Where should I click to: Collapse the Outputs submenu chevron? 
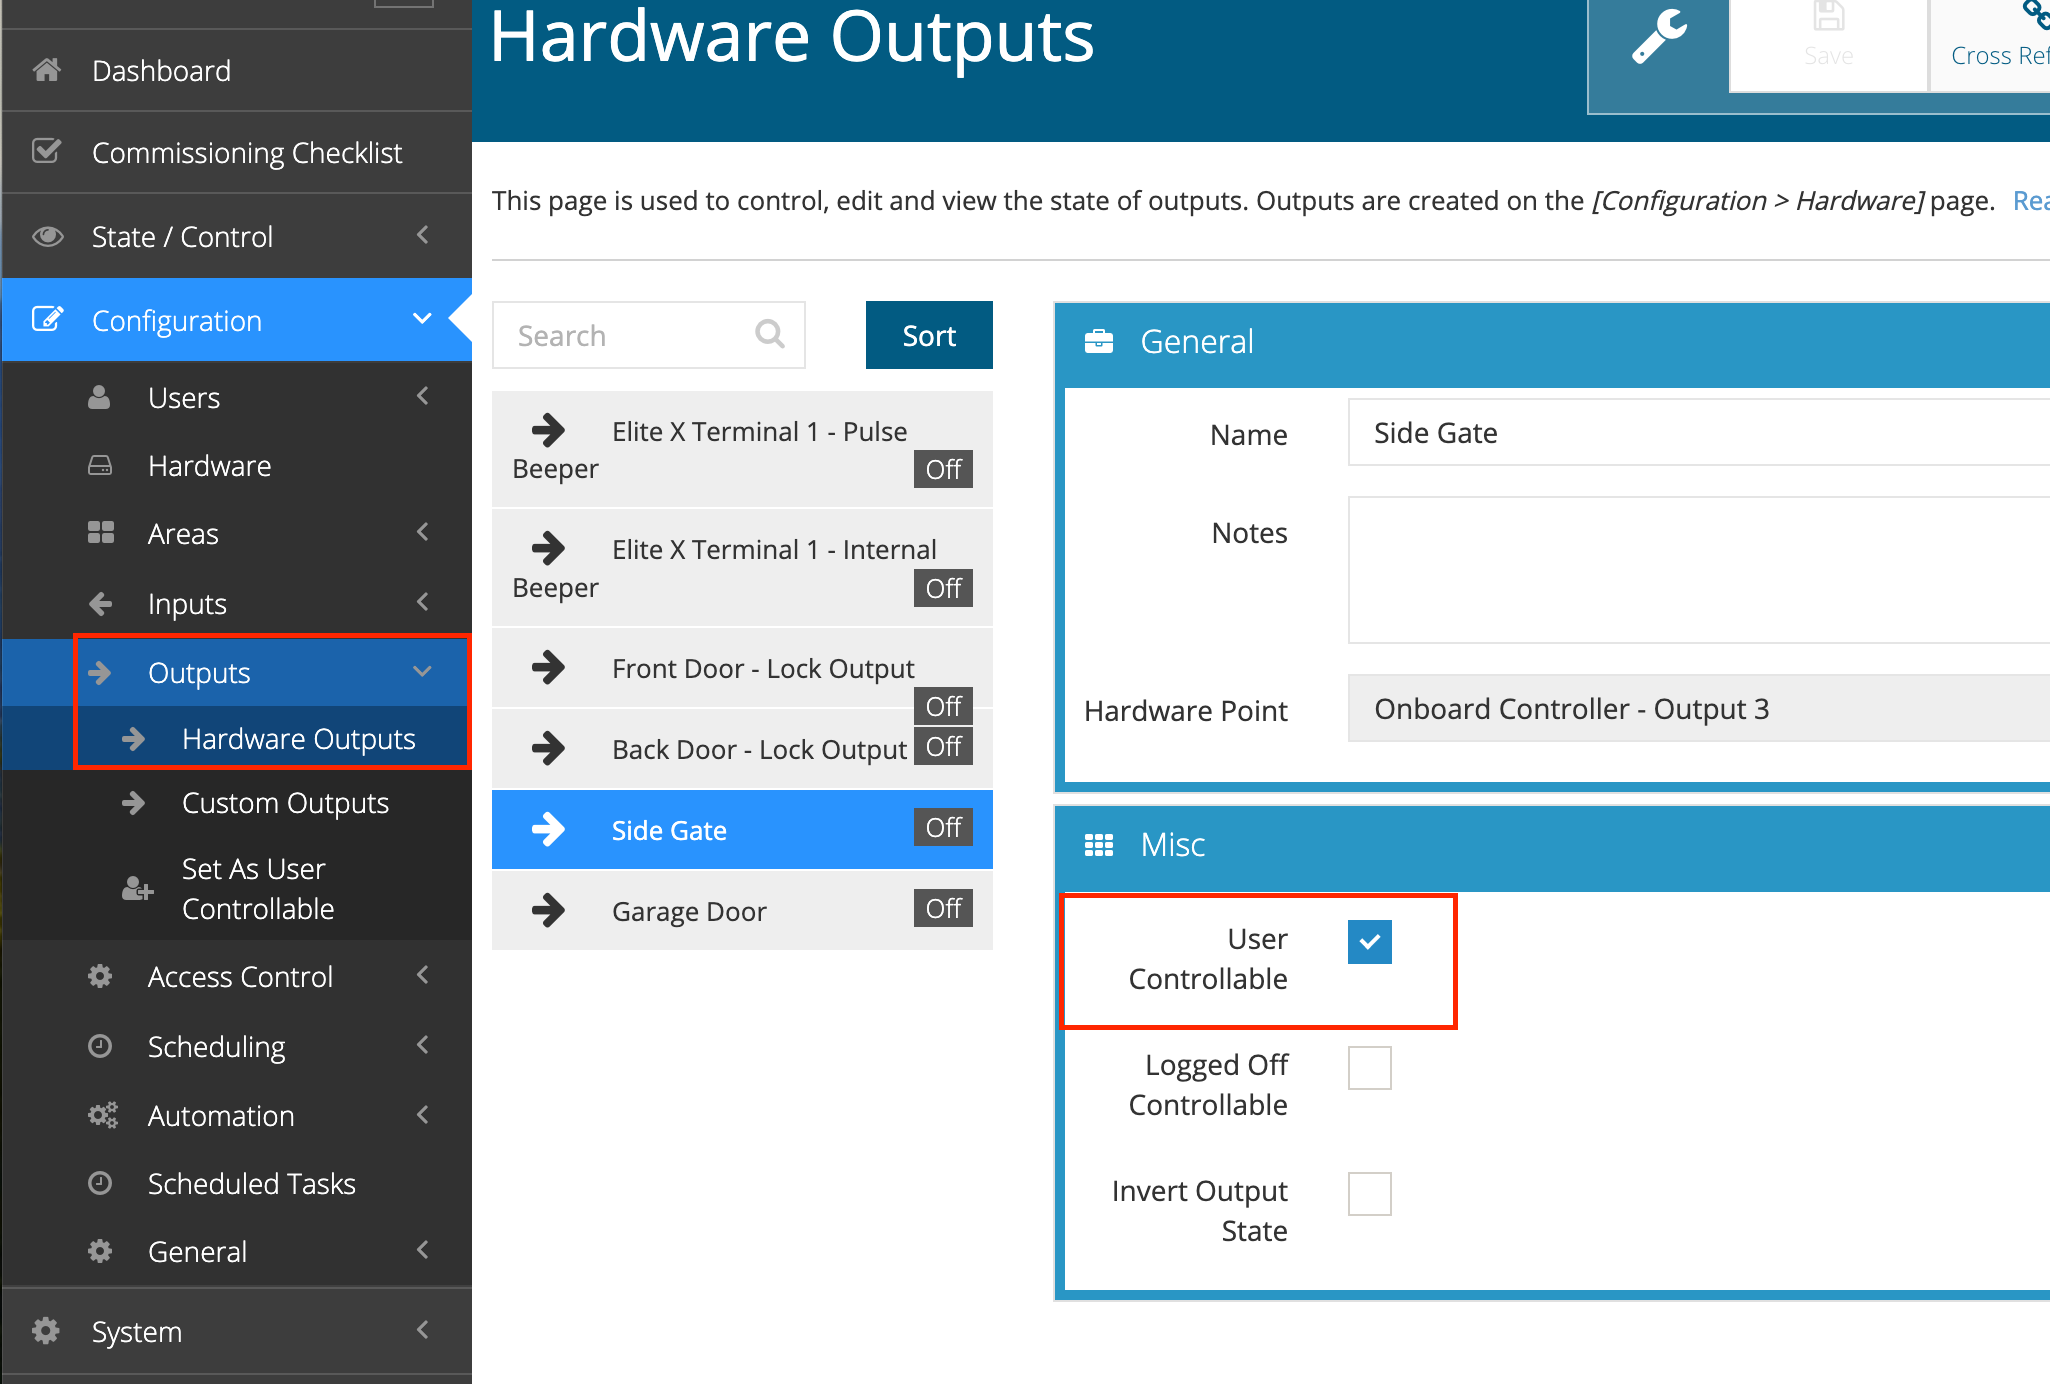pos(423,672)
